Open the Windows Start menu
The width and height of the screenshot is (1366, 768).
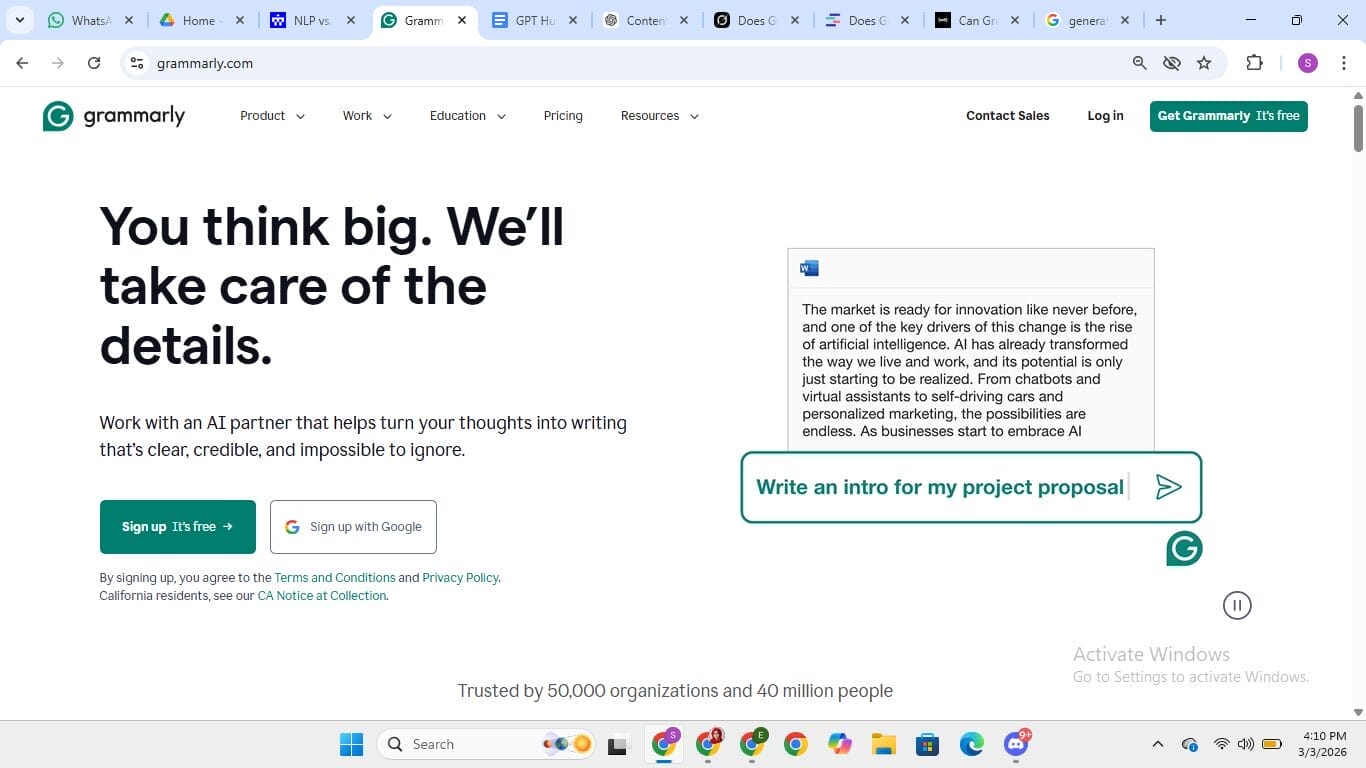352,744
